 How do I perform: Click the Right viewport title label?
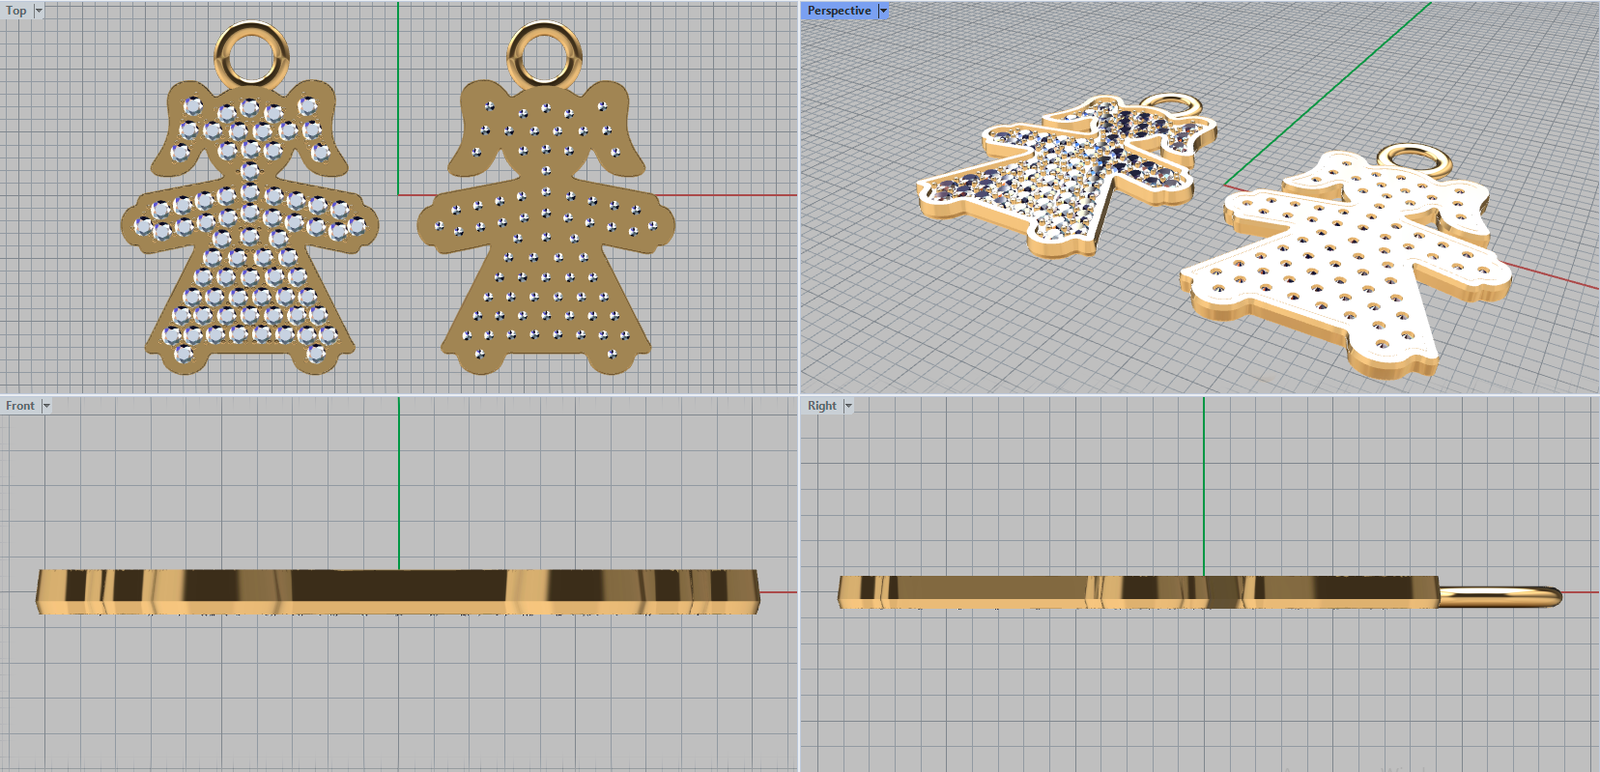point(821,406)
